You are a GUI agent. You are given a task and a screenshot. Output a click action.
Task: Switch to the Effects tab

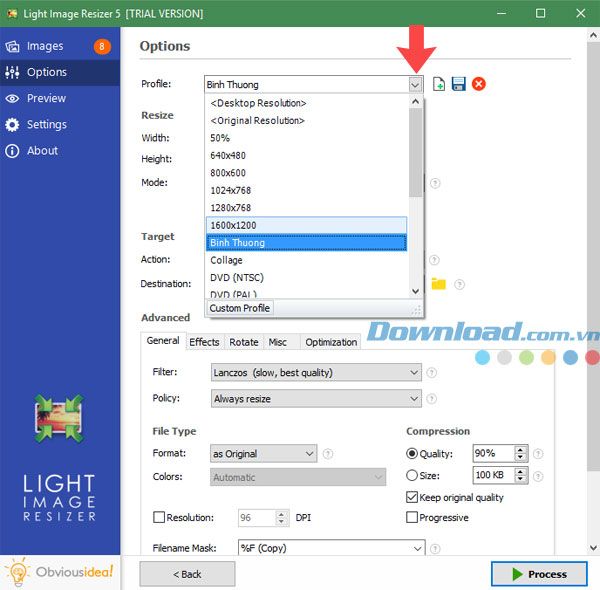pyautogui.click(x=204, y=342)
